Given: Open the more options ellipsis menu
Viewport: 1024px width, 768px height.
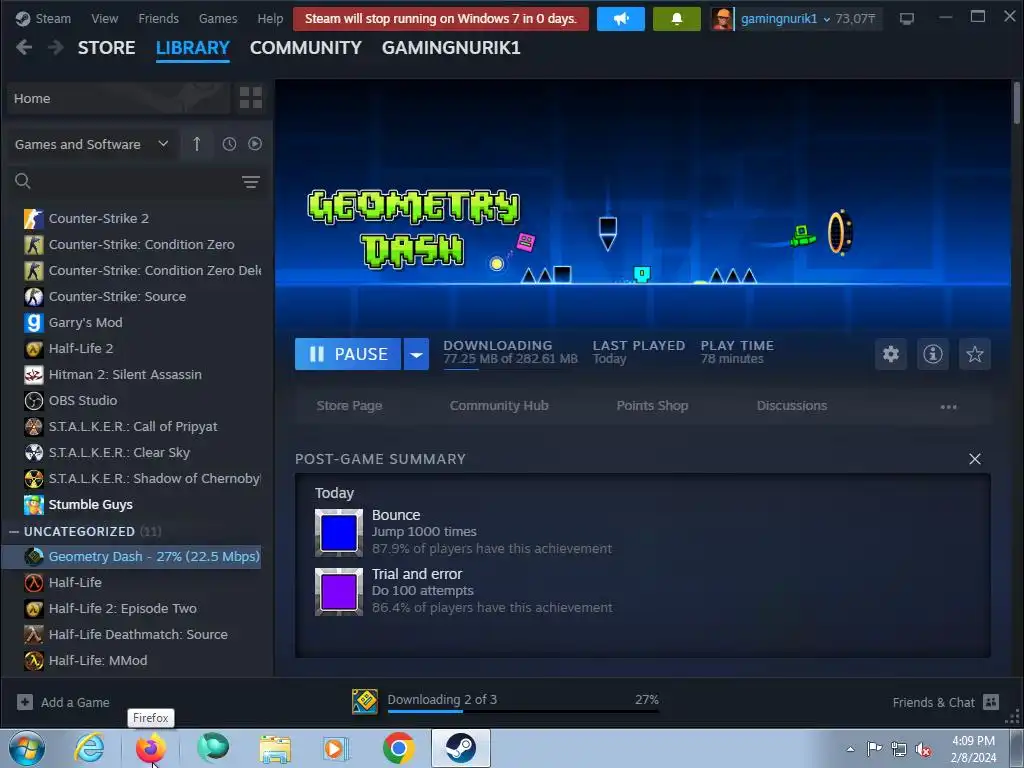Looking at the screenshot, I should pos(948,406).
